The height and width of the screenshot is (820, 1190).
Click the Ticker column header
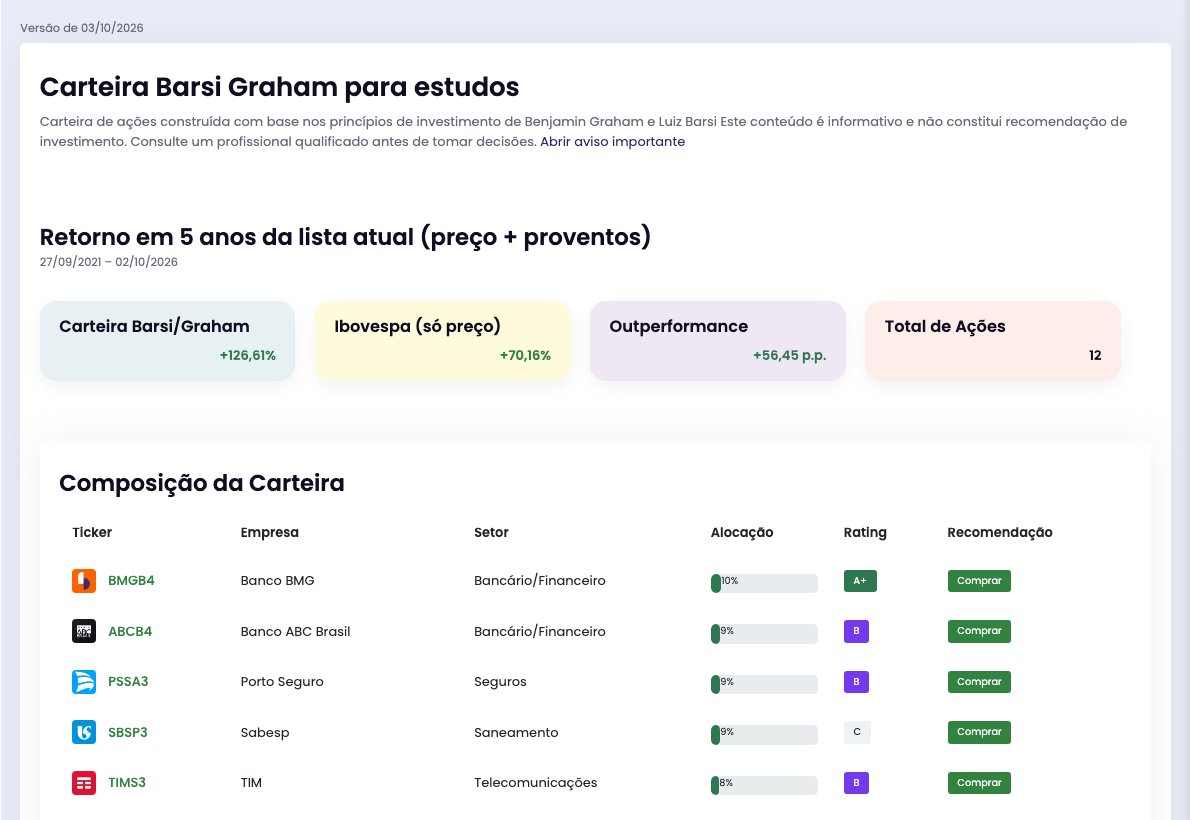(x=92, y=532)
